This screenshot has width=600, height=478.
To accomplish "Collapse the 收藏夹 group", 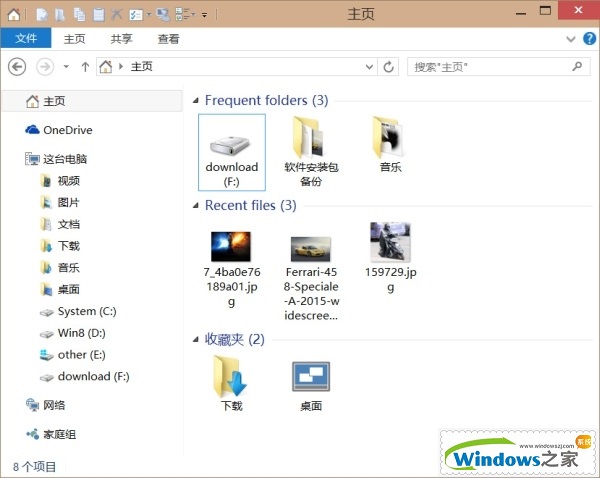I will (194, 340).
